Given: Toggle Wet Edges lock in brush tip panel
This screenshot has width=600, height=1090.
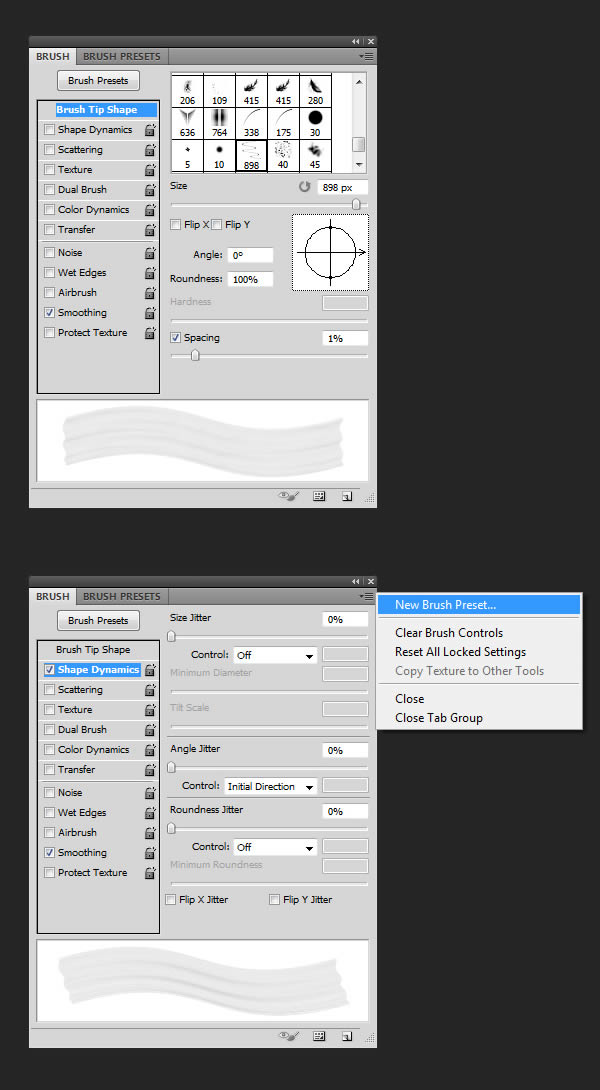Looking at the screenshot, I should pyautogui.click(x=150, y=273).
